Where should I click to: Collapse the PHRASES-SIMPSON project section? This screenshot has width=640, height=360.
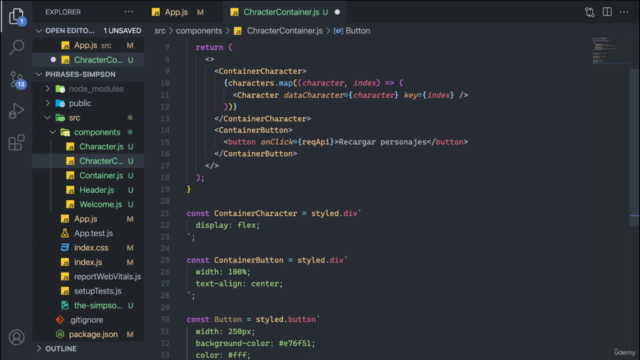(x=39, y=74)
